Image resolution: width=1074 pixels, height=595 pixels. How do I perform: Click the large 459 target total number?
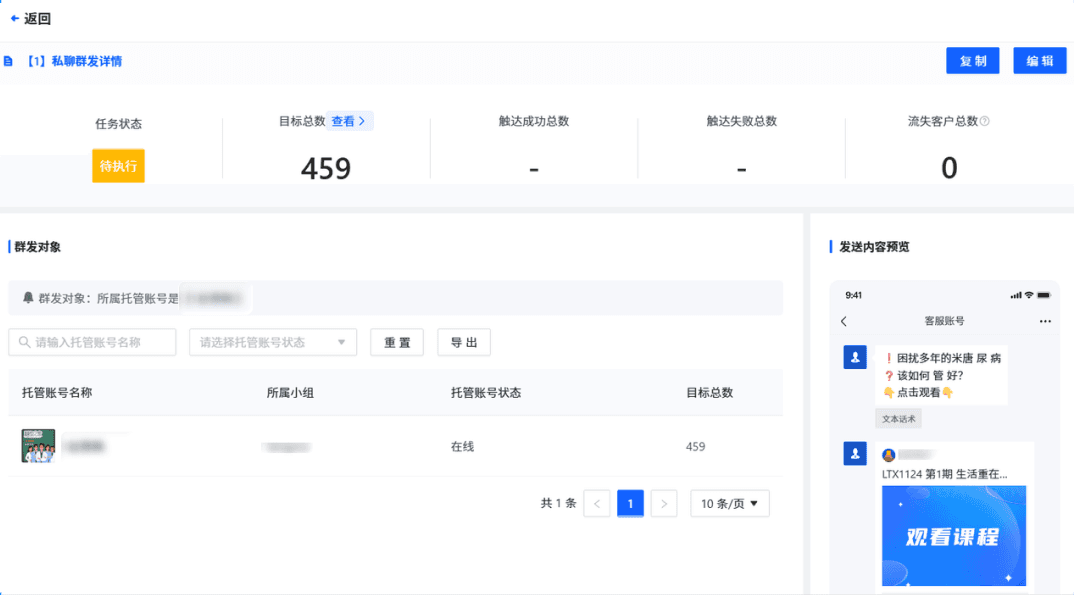coord(326,168)
